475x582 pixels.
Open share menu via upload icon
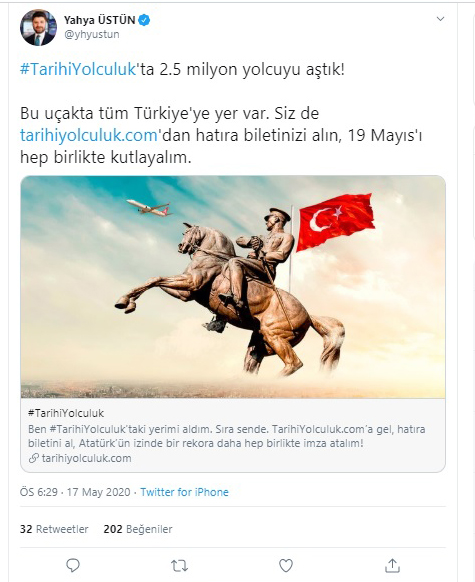pyautogui.click(x=392, y=565)
